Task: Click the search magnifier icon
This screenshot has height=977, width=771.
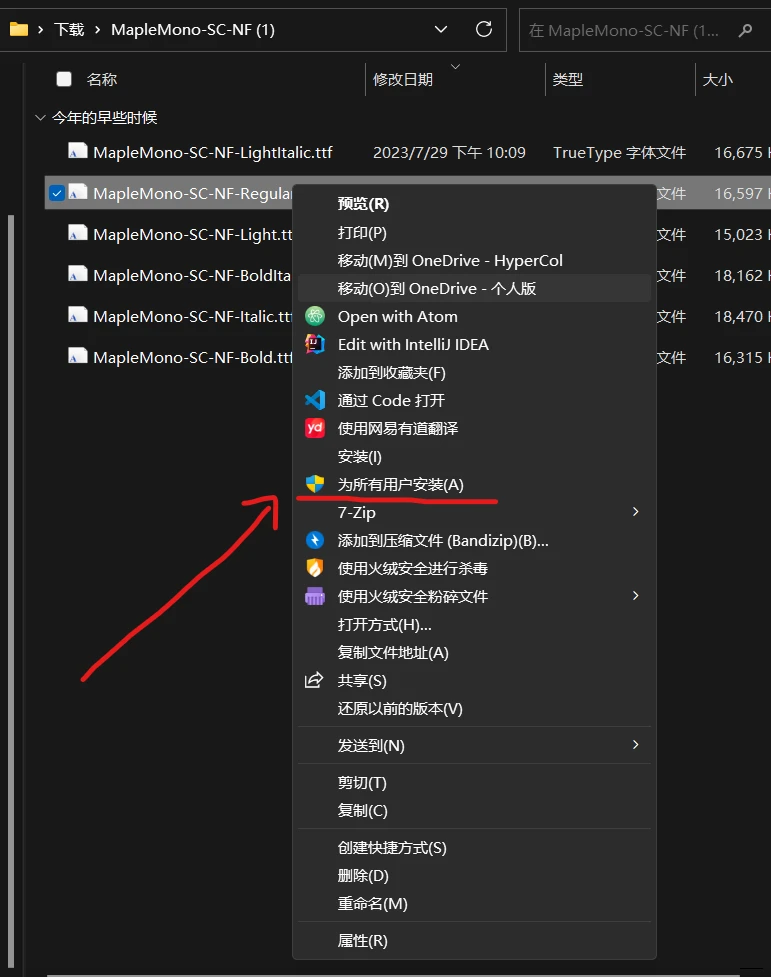Action: coord(745,30)
